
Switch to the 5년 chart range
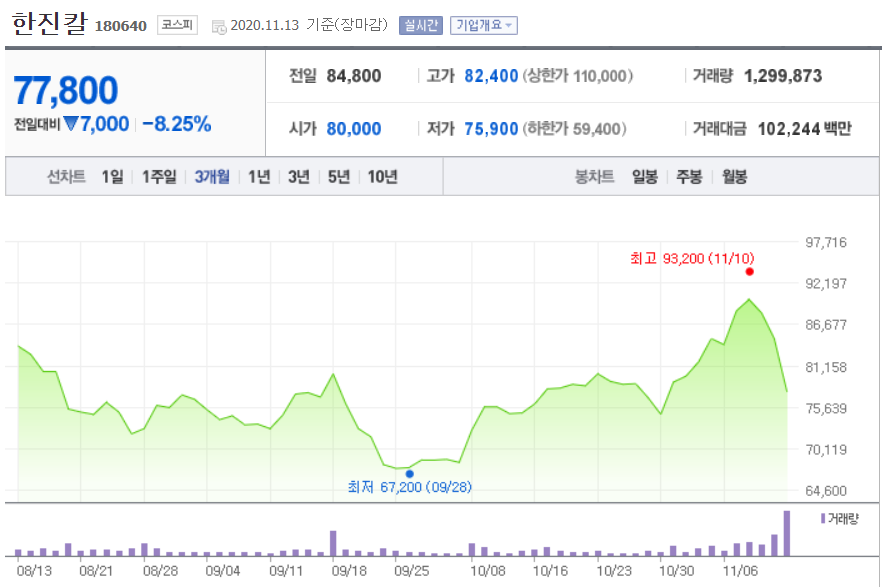pos(339,177)
